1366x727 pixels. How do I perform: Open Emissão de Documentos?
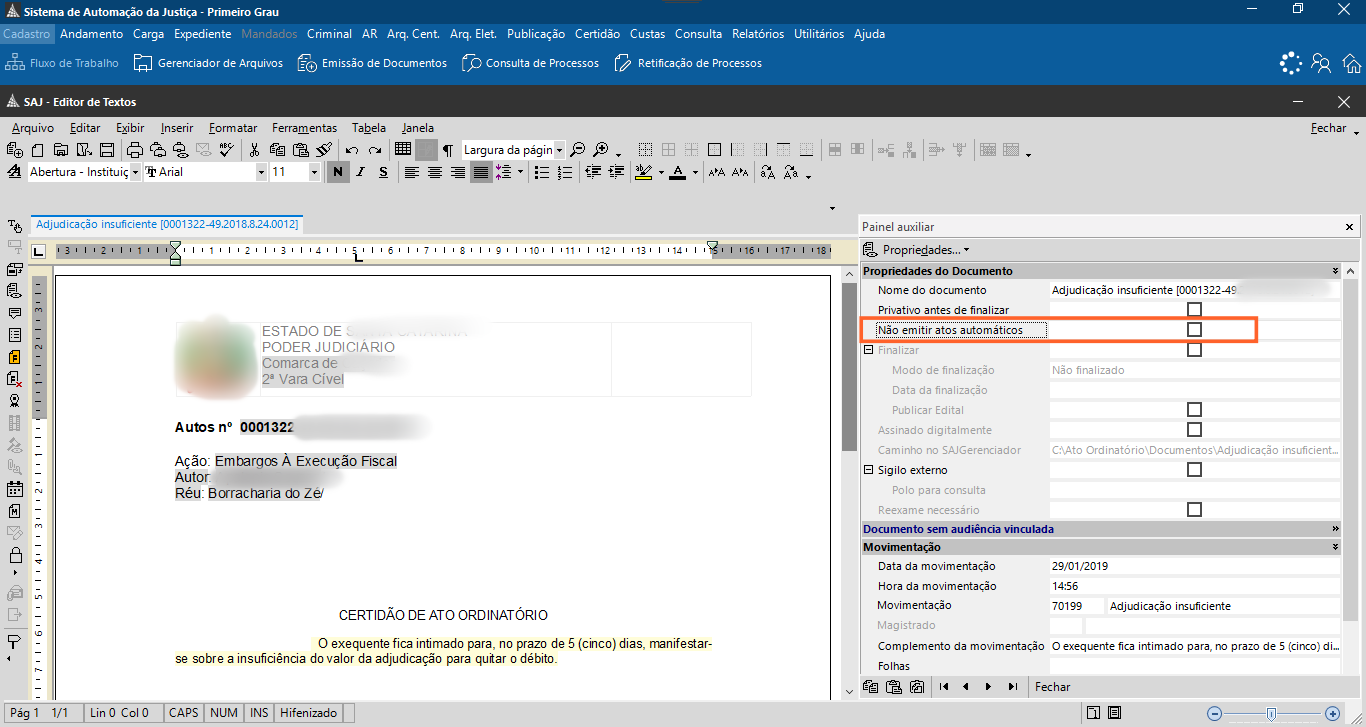point(372,63)
